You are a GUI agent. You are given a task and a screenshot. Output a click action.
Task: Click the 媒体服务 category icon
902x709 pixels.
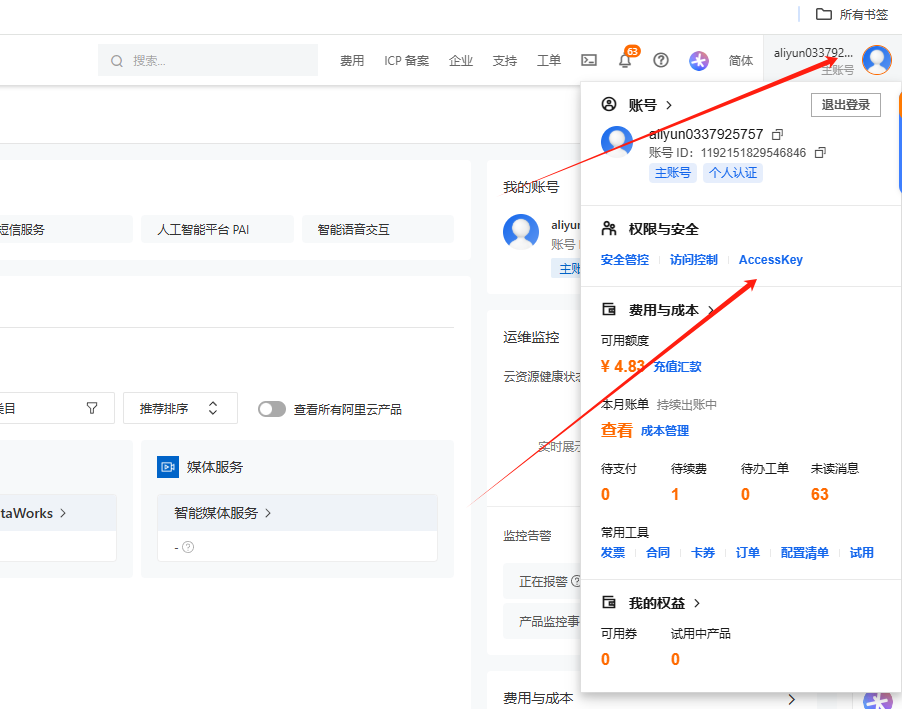pyautogui.click(x=168, y=467)
